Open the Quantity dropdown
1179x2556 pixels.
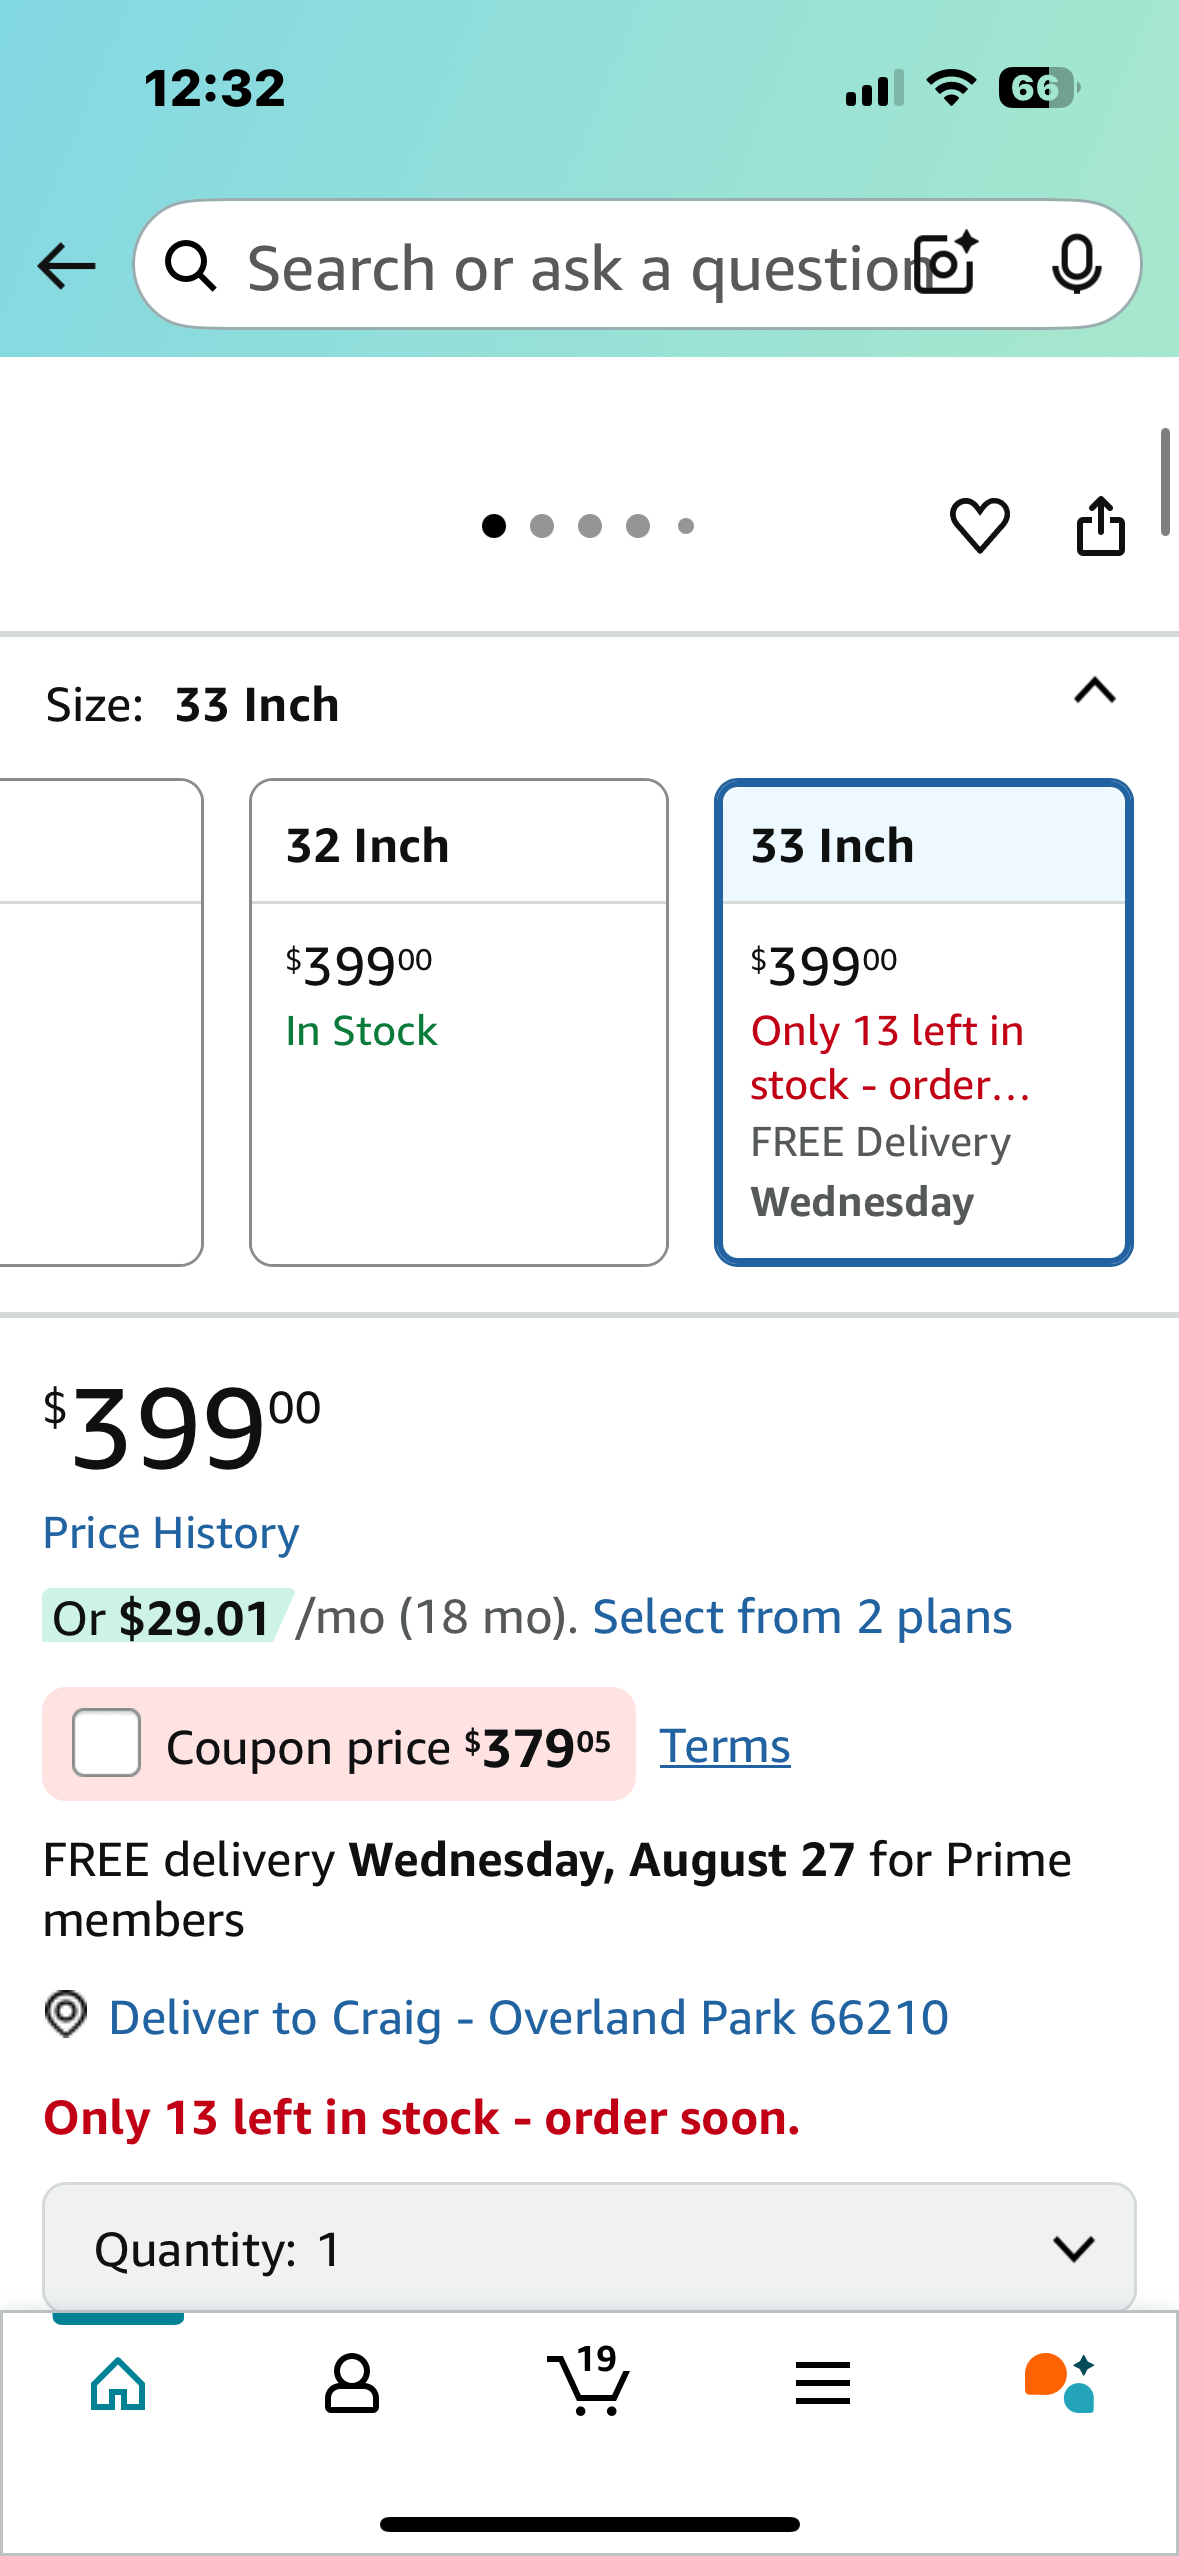[589, 2248]
